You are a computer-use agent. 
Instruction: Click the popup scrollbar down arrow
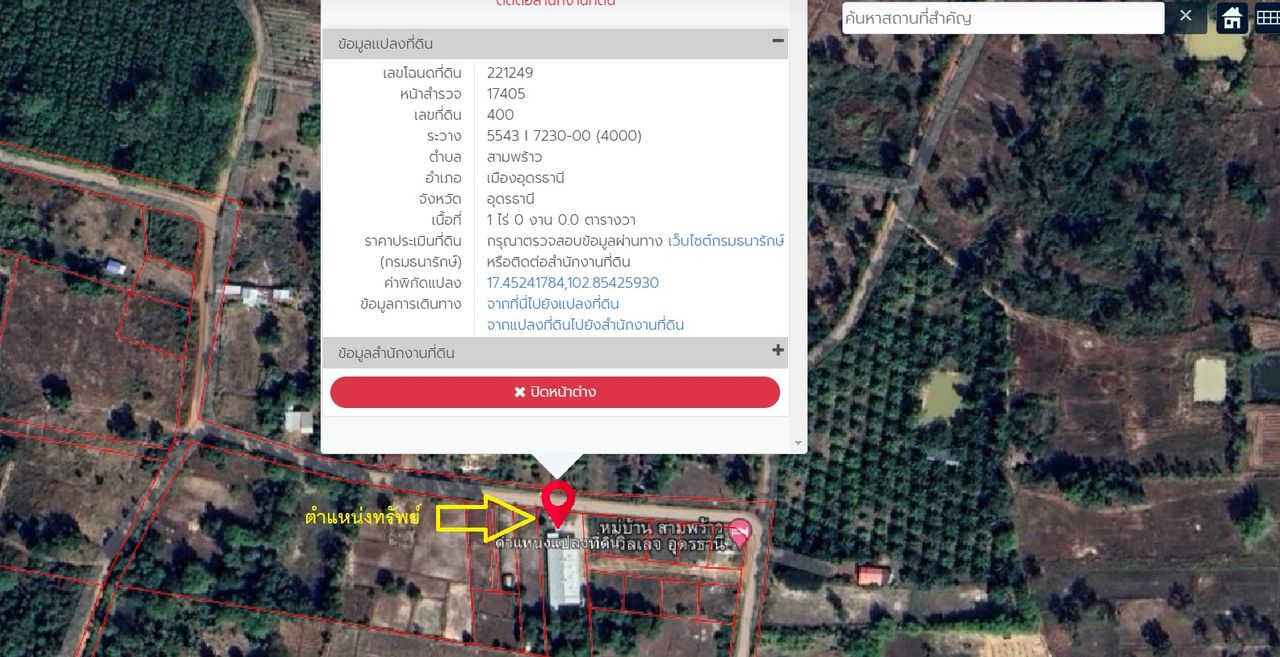point(798,442)
